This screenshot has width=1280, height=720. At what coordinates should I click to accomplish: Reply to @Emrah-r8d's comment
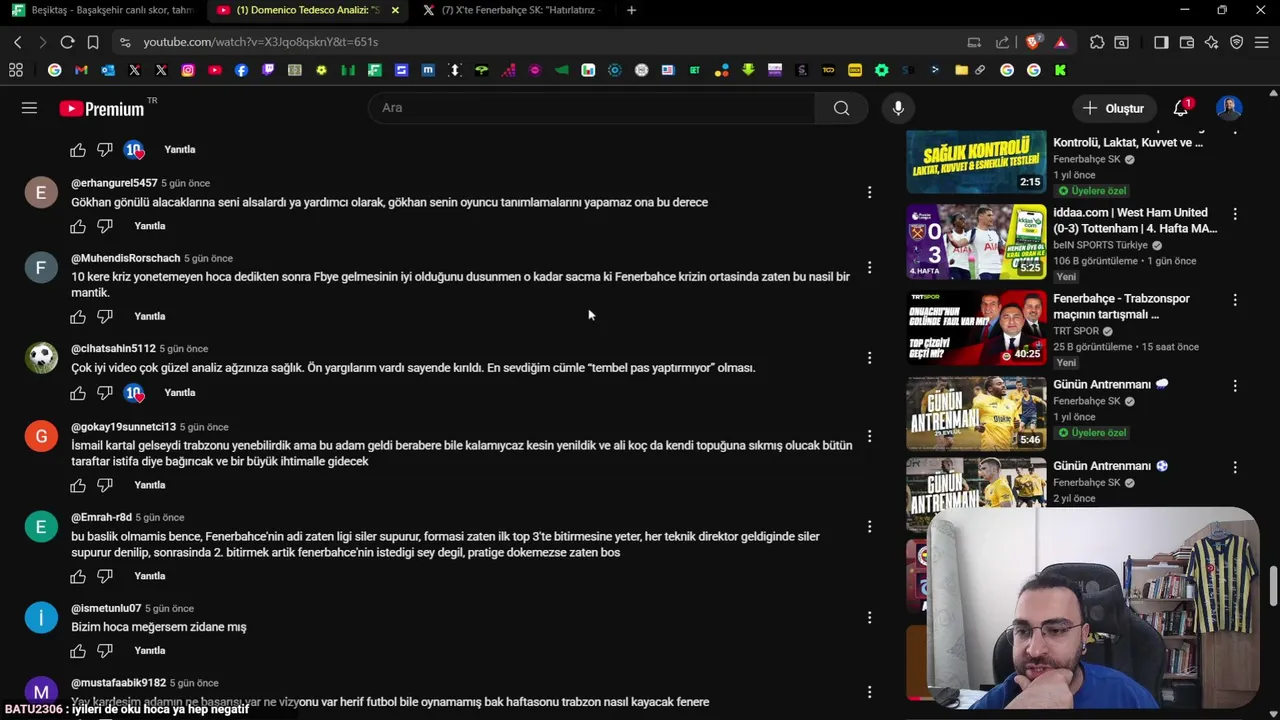pos(150,576)
